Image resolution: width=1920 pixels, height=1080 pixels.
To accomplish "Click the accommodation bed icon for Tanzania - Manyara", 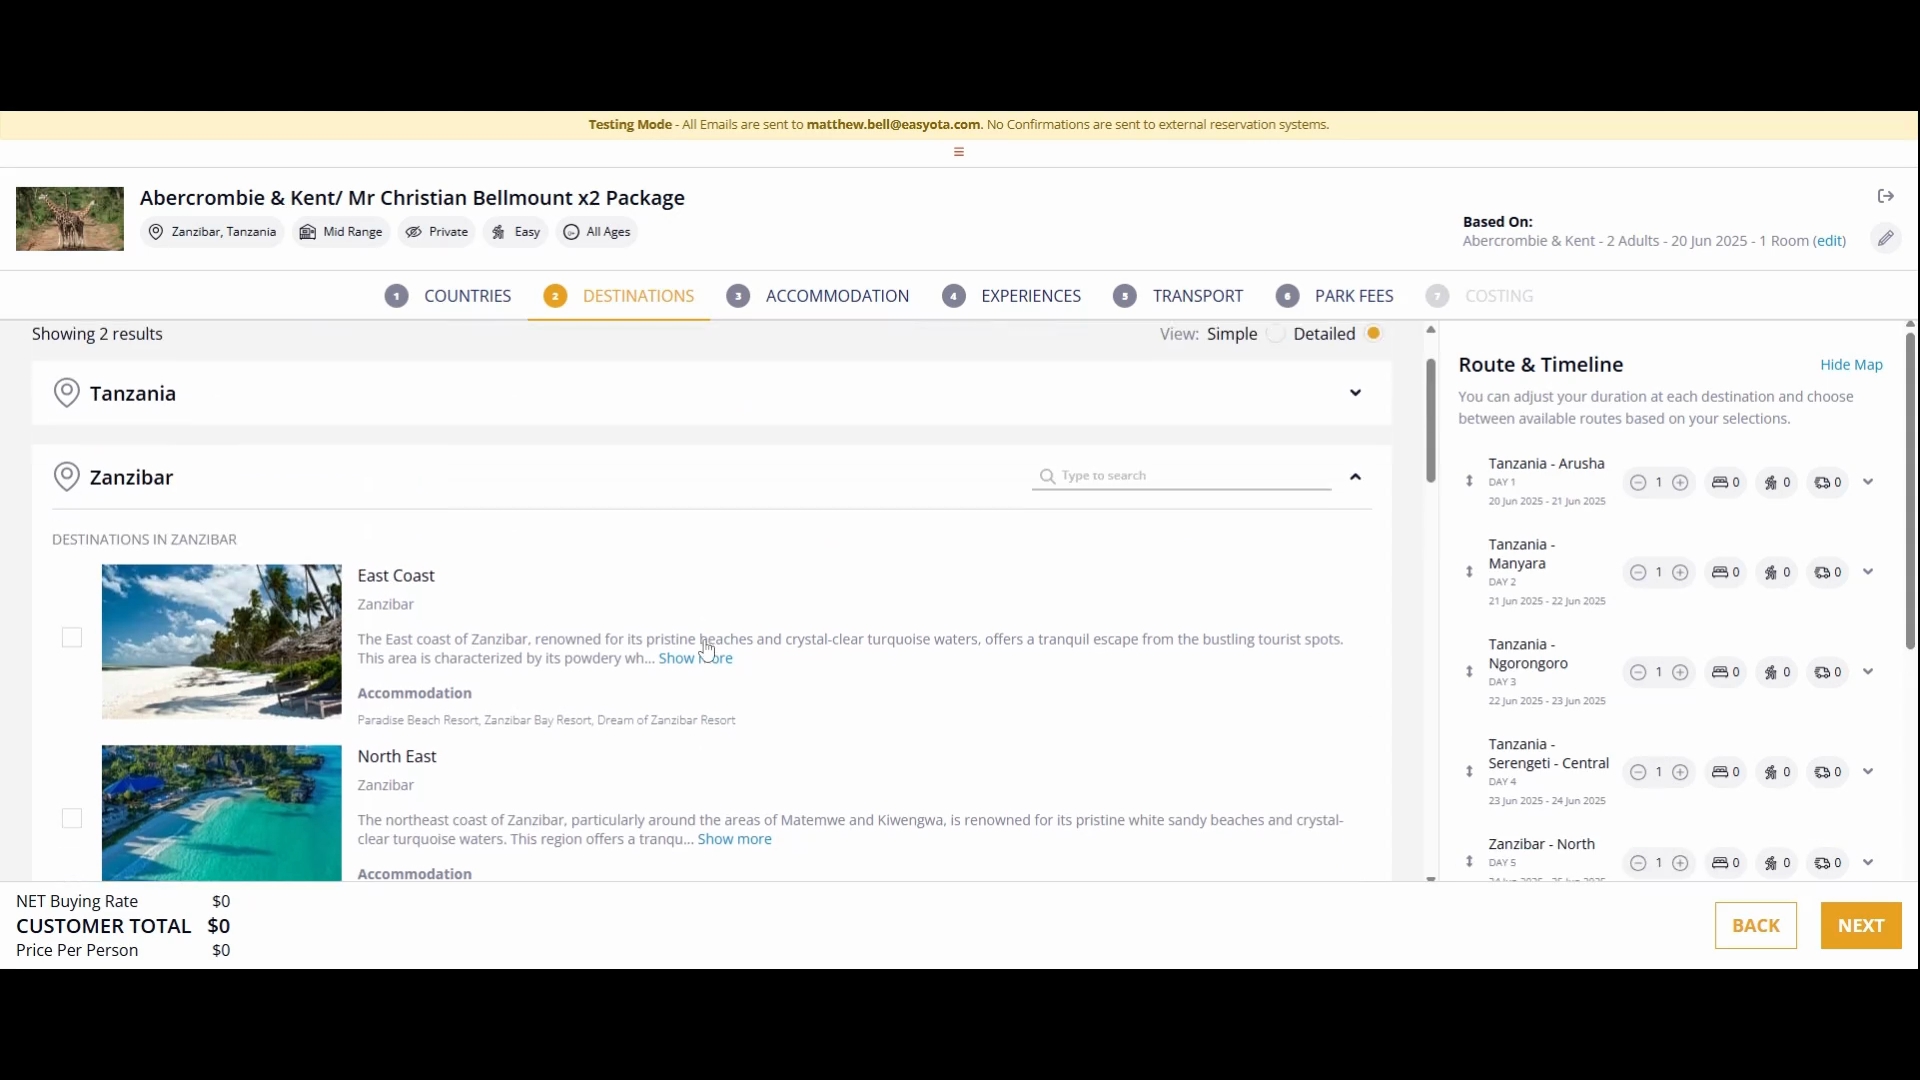I will tap(1720, 572).
